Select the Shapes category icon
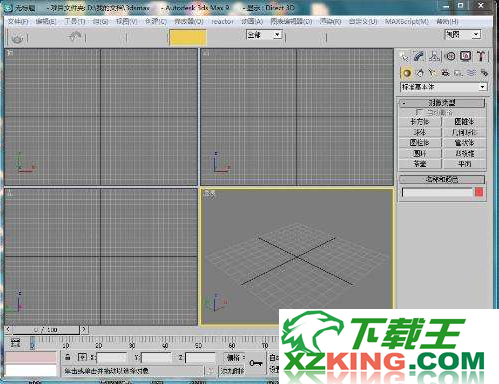499x384 pixels. pyautogui.click(x=420, y=72)
